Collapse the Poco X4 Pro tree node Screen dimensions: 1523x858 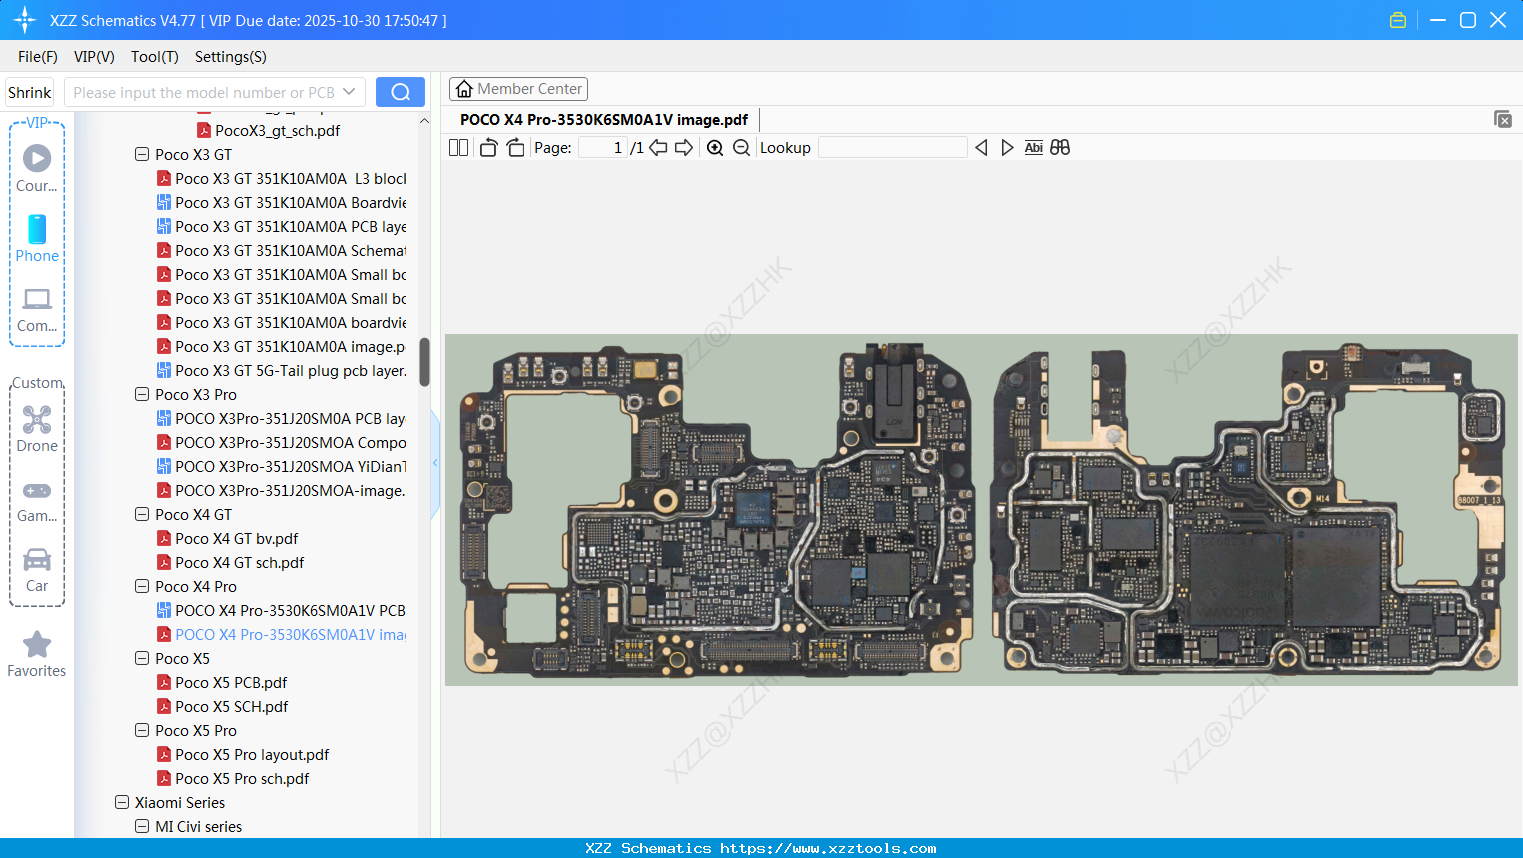point(142,586)
